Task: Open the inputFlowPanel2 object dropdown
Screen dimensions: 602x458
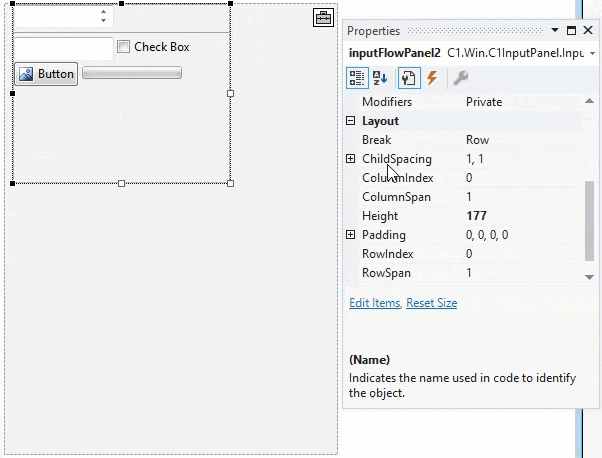Action: 593,53
